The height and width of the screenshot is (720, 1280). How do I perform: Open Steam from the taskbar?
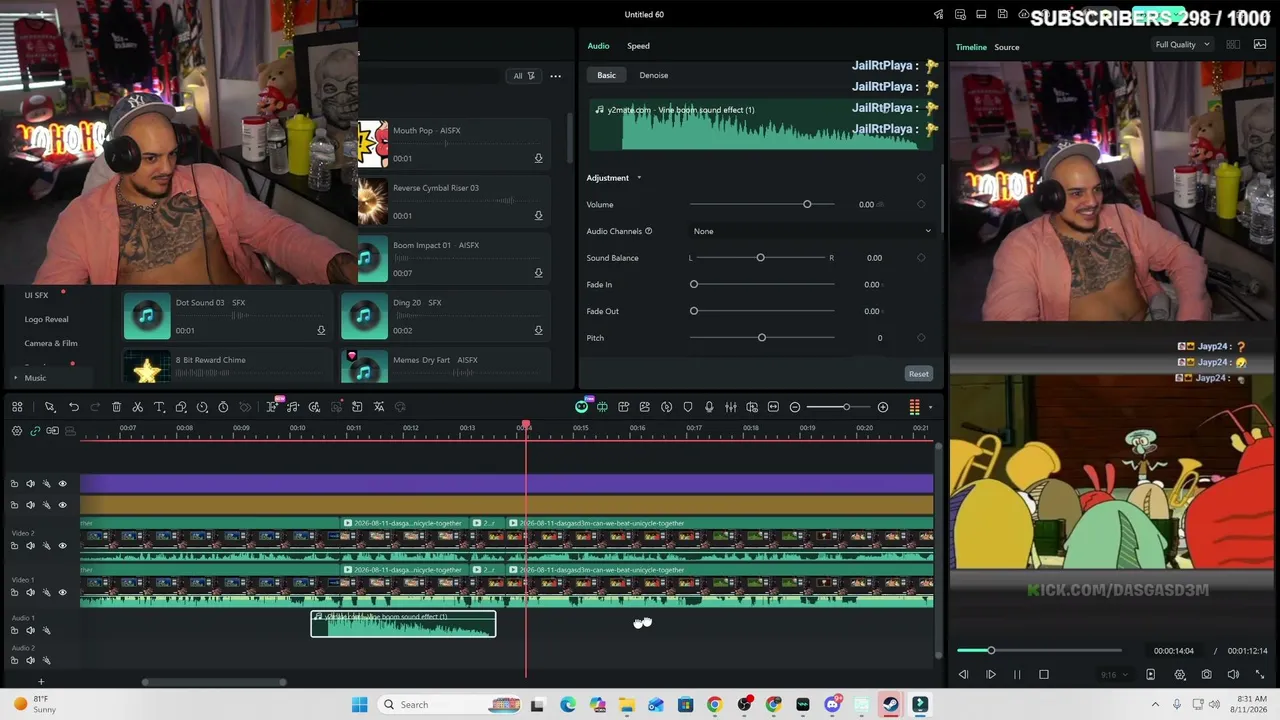pos(890,705)
